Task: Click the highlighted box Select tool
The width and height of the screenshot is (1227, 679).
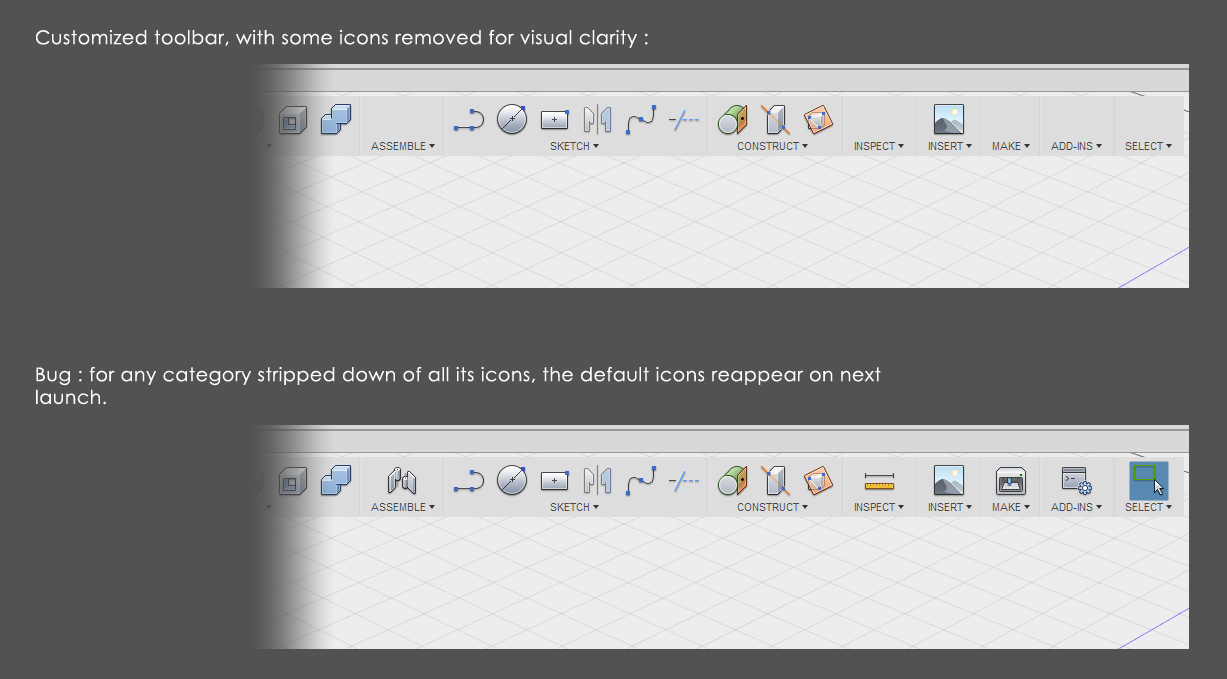Action: pyautogui.click(x=1148, y=481)
